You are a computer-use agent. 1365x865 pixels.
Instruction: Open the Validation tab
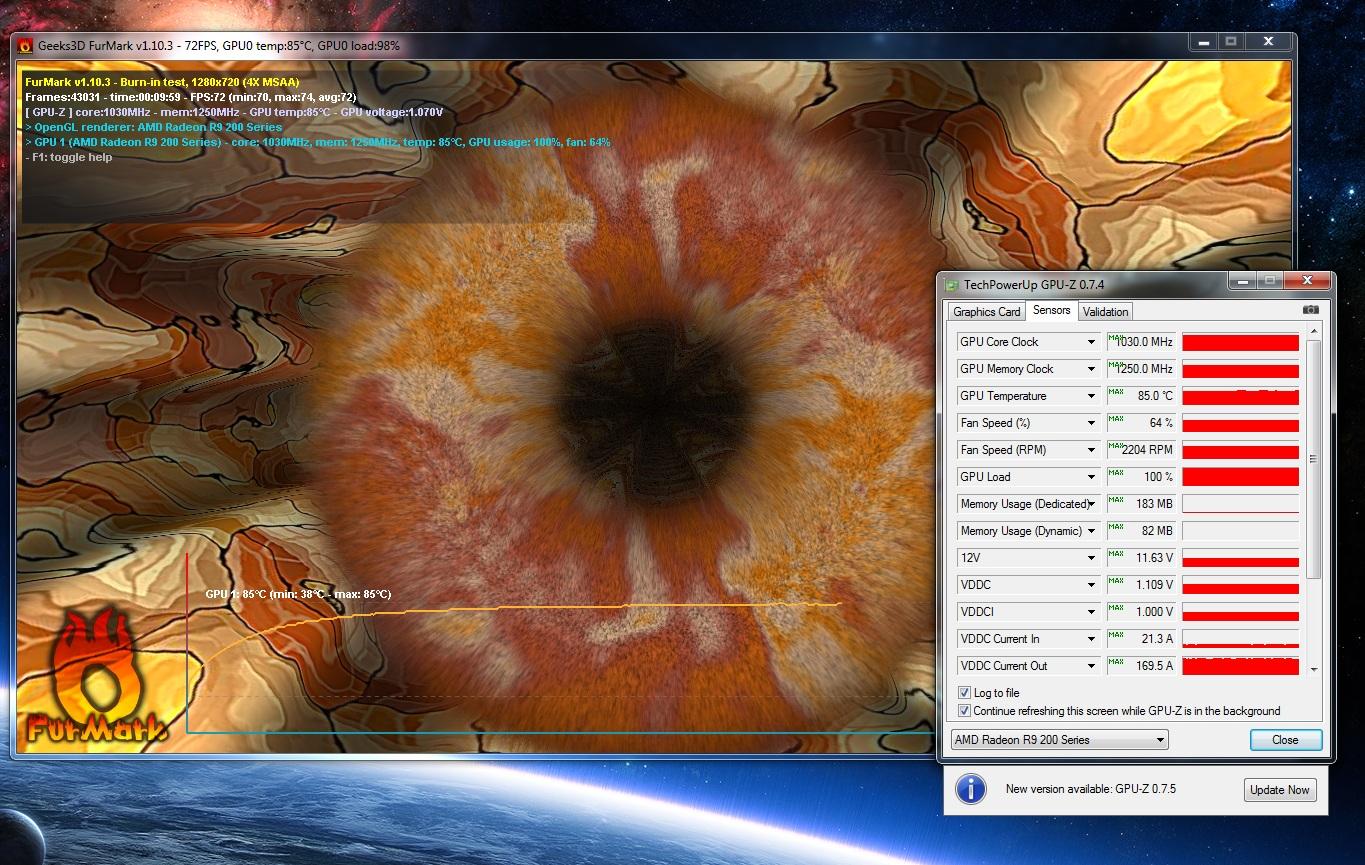click(x=1105, y=312)
